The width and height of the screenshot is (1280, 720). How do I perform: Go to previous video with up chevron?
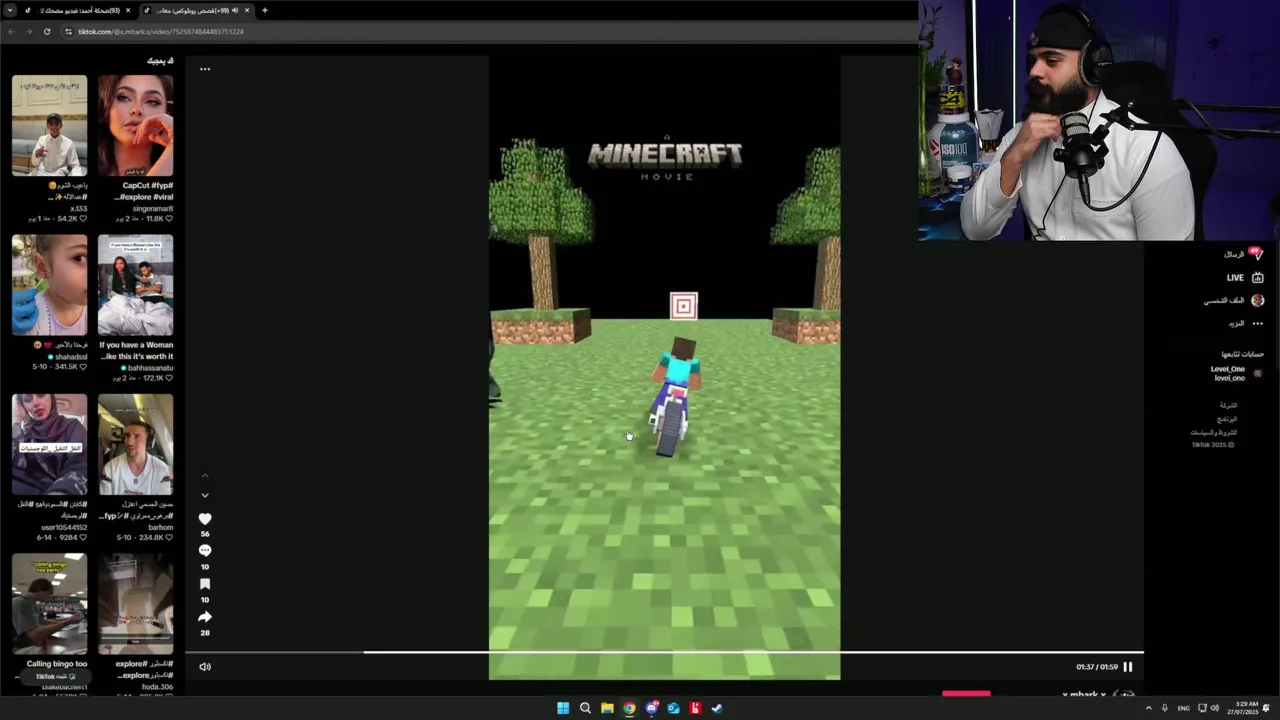coord(205,476)
